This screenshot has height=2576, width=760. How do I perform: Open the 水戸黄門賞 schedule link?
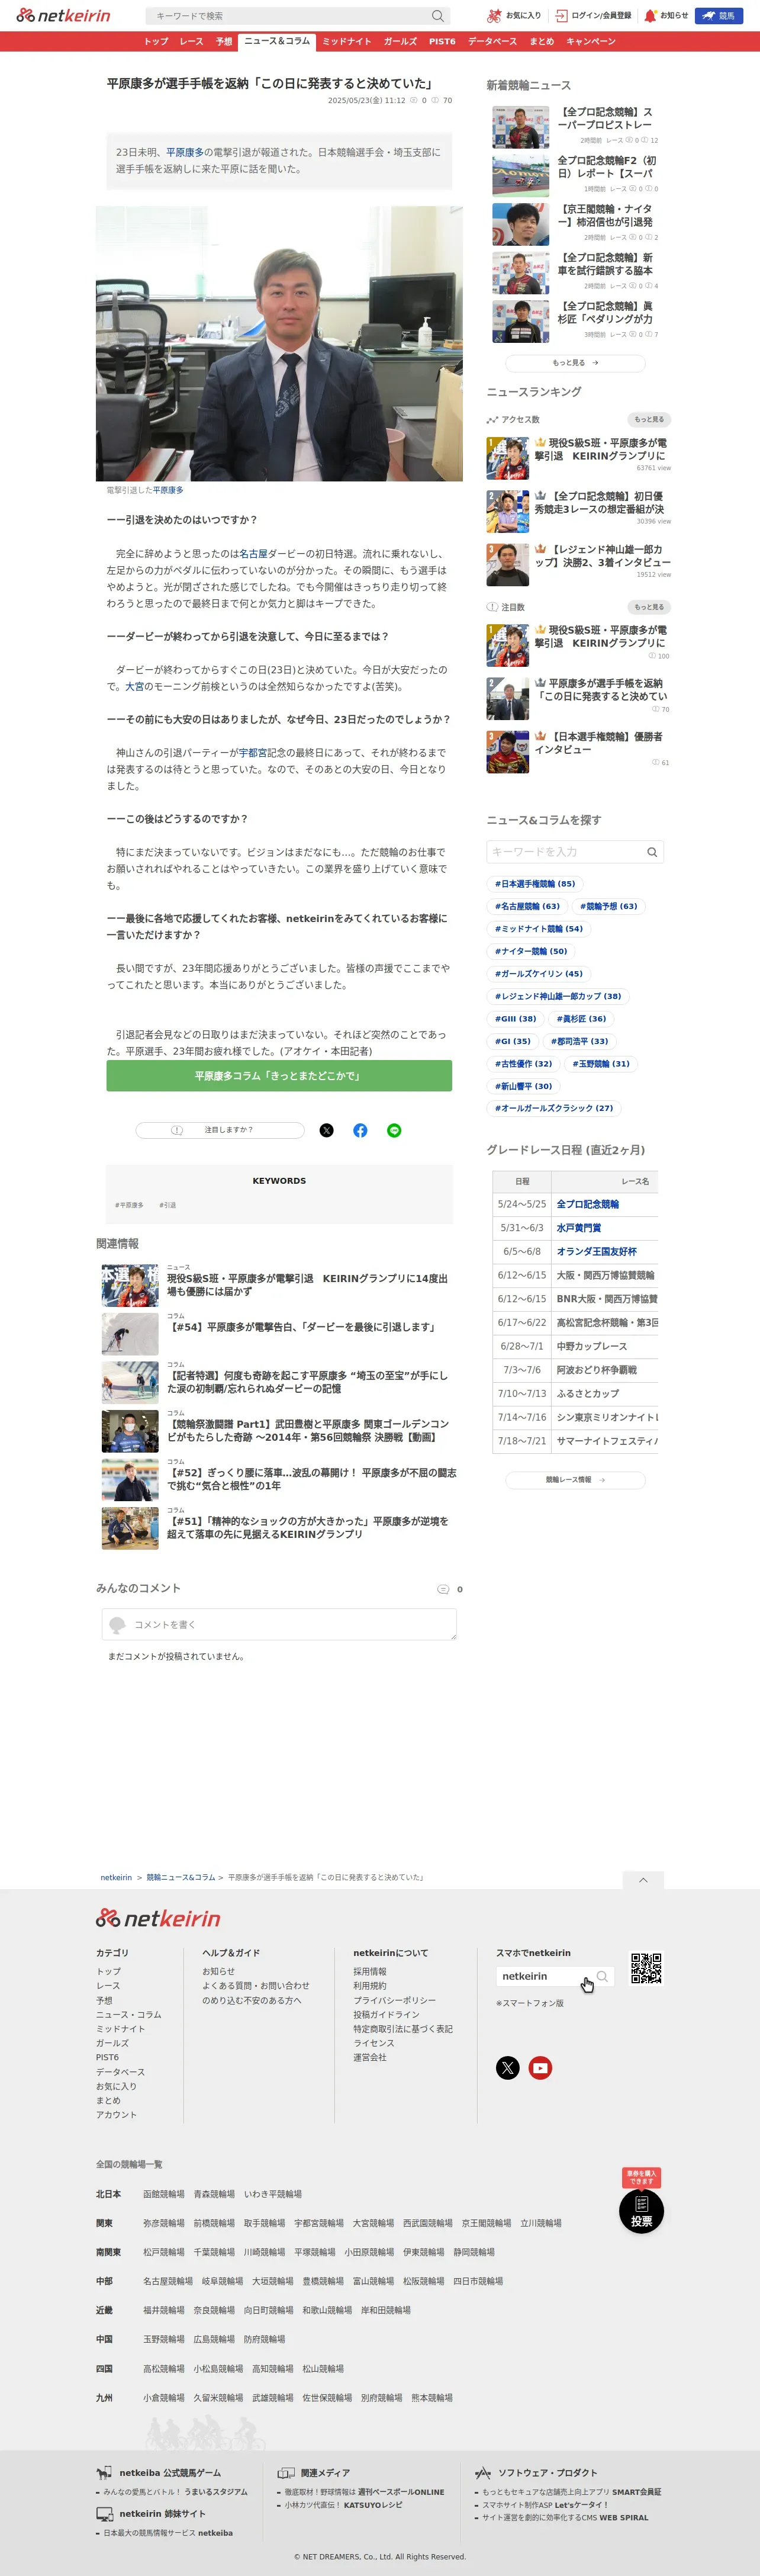pyautogui.click(x=579, y=1228)
